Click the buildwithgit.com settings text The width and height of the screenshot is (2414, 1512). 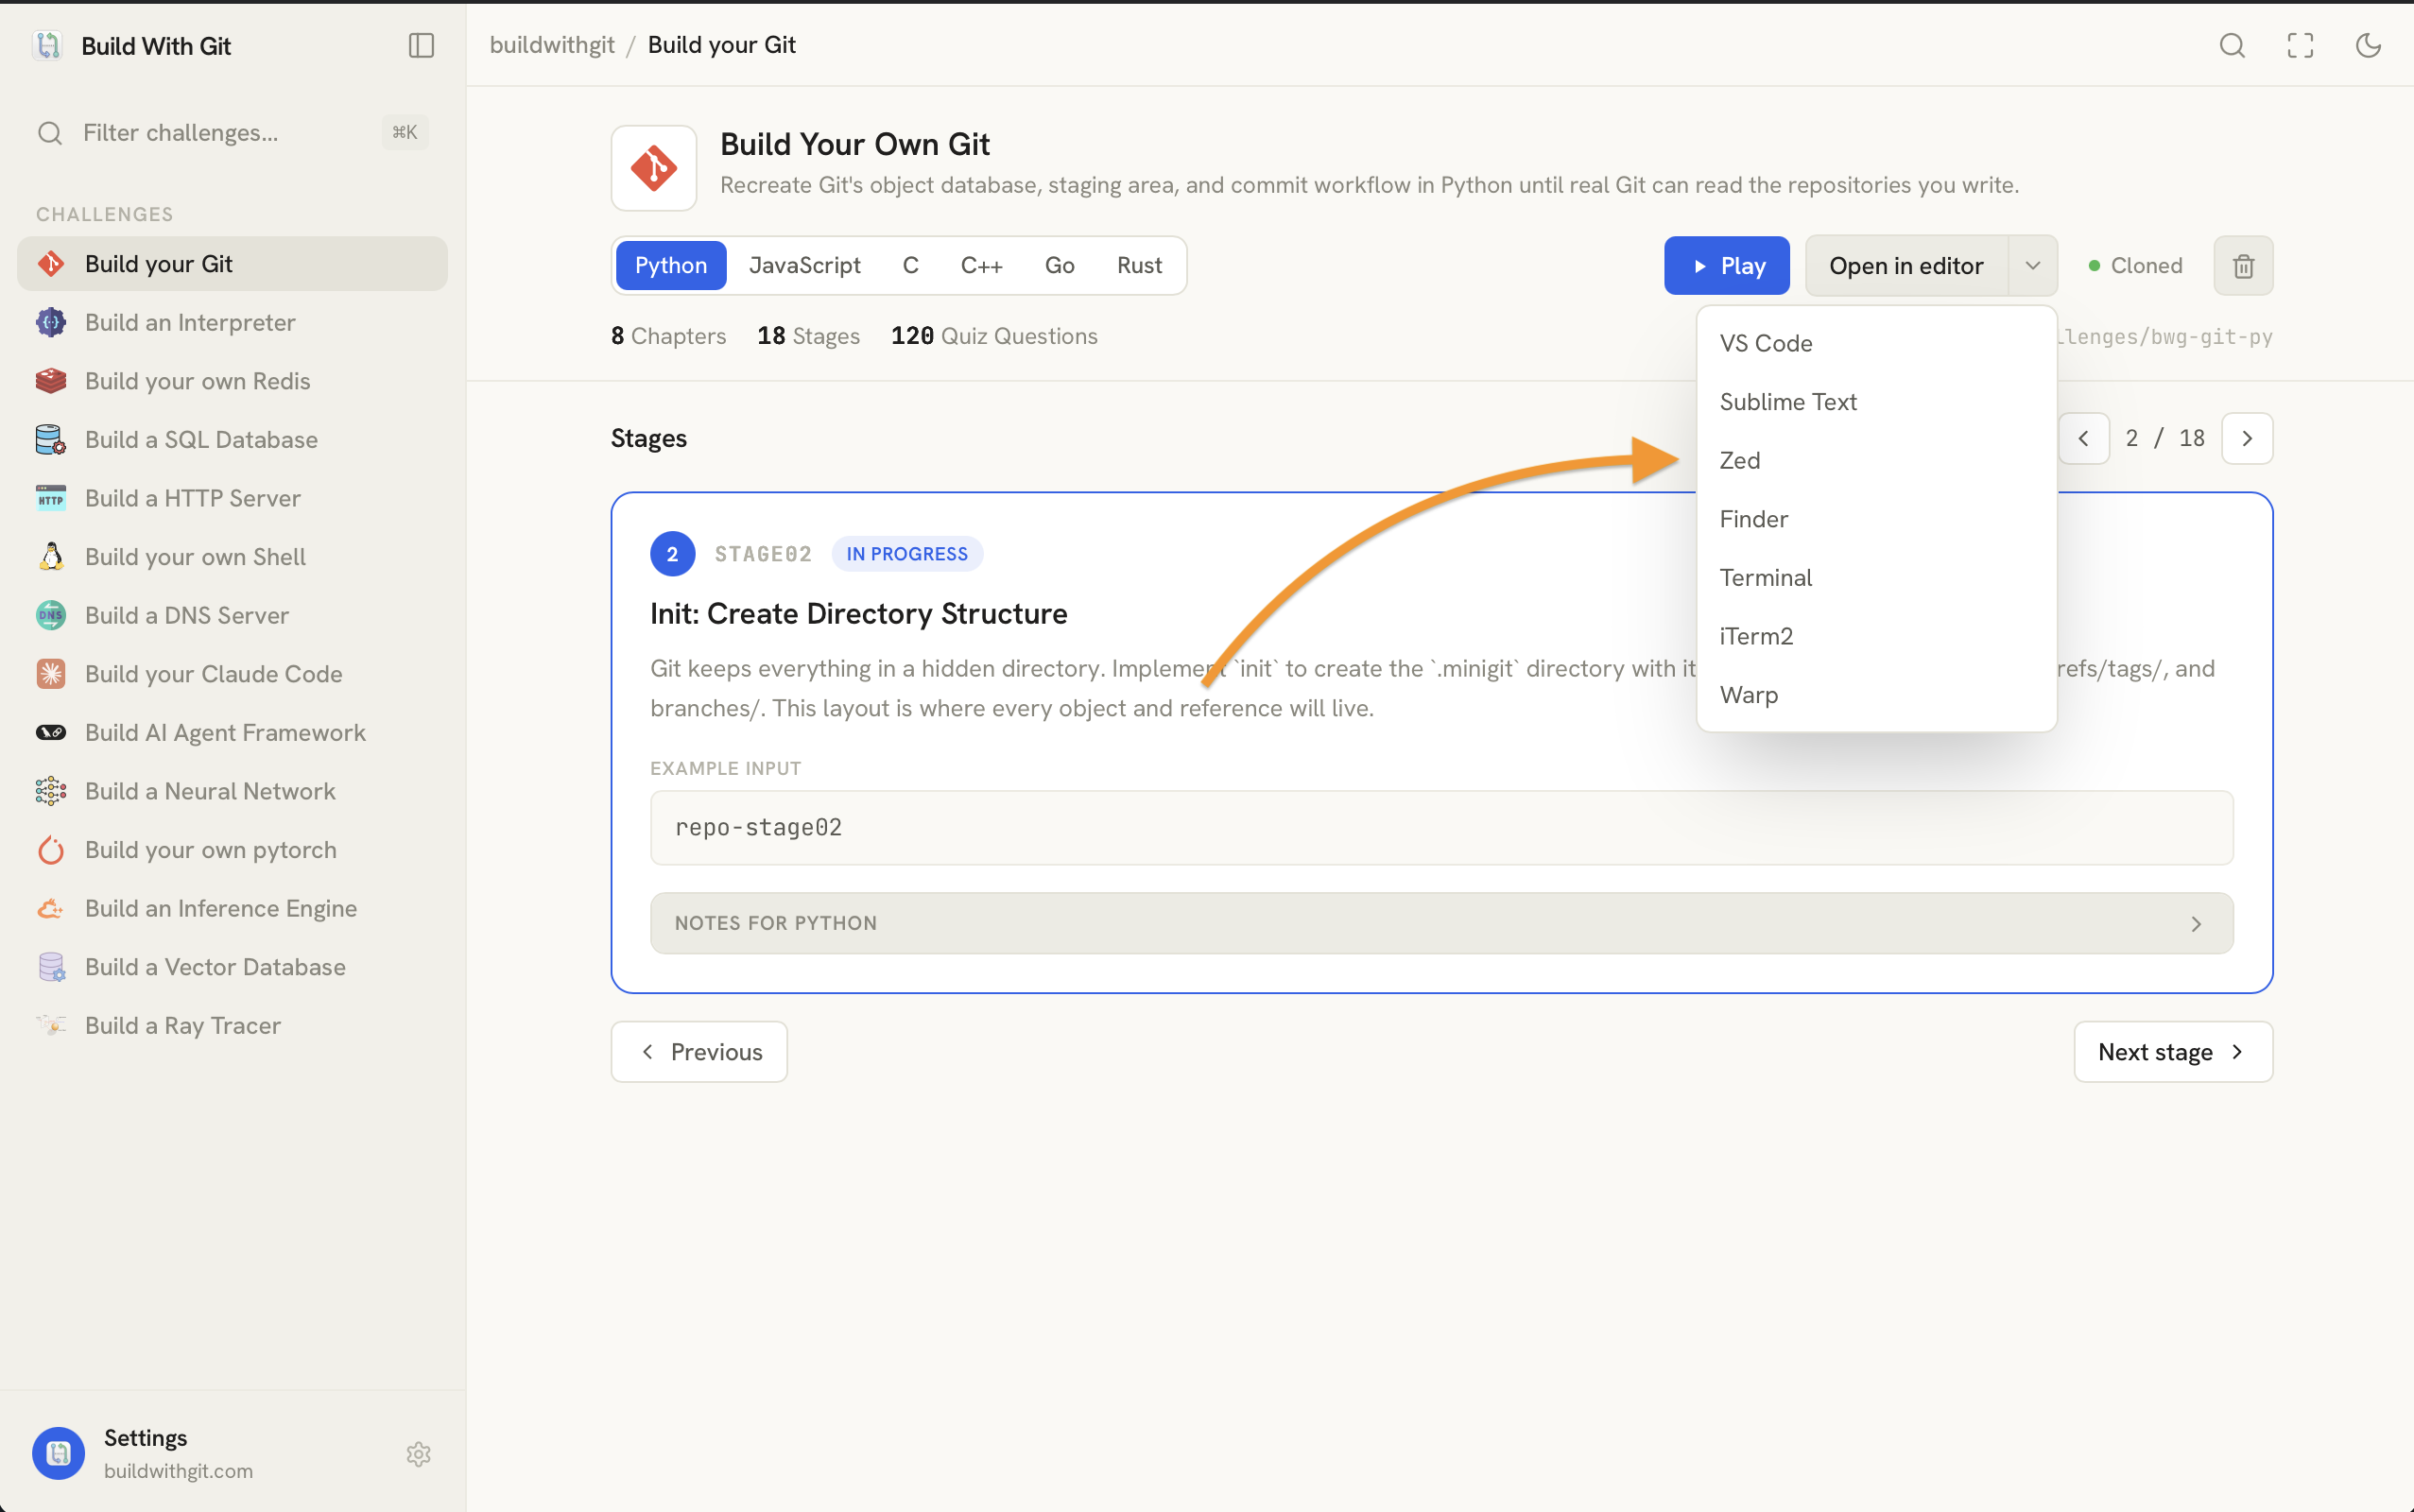(178, 1471)
